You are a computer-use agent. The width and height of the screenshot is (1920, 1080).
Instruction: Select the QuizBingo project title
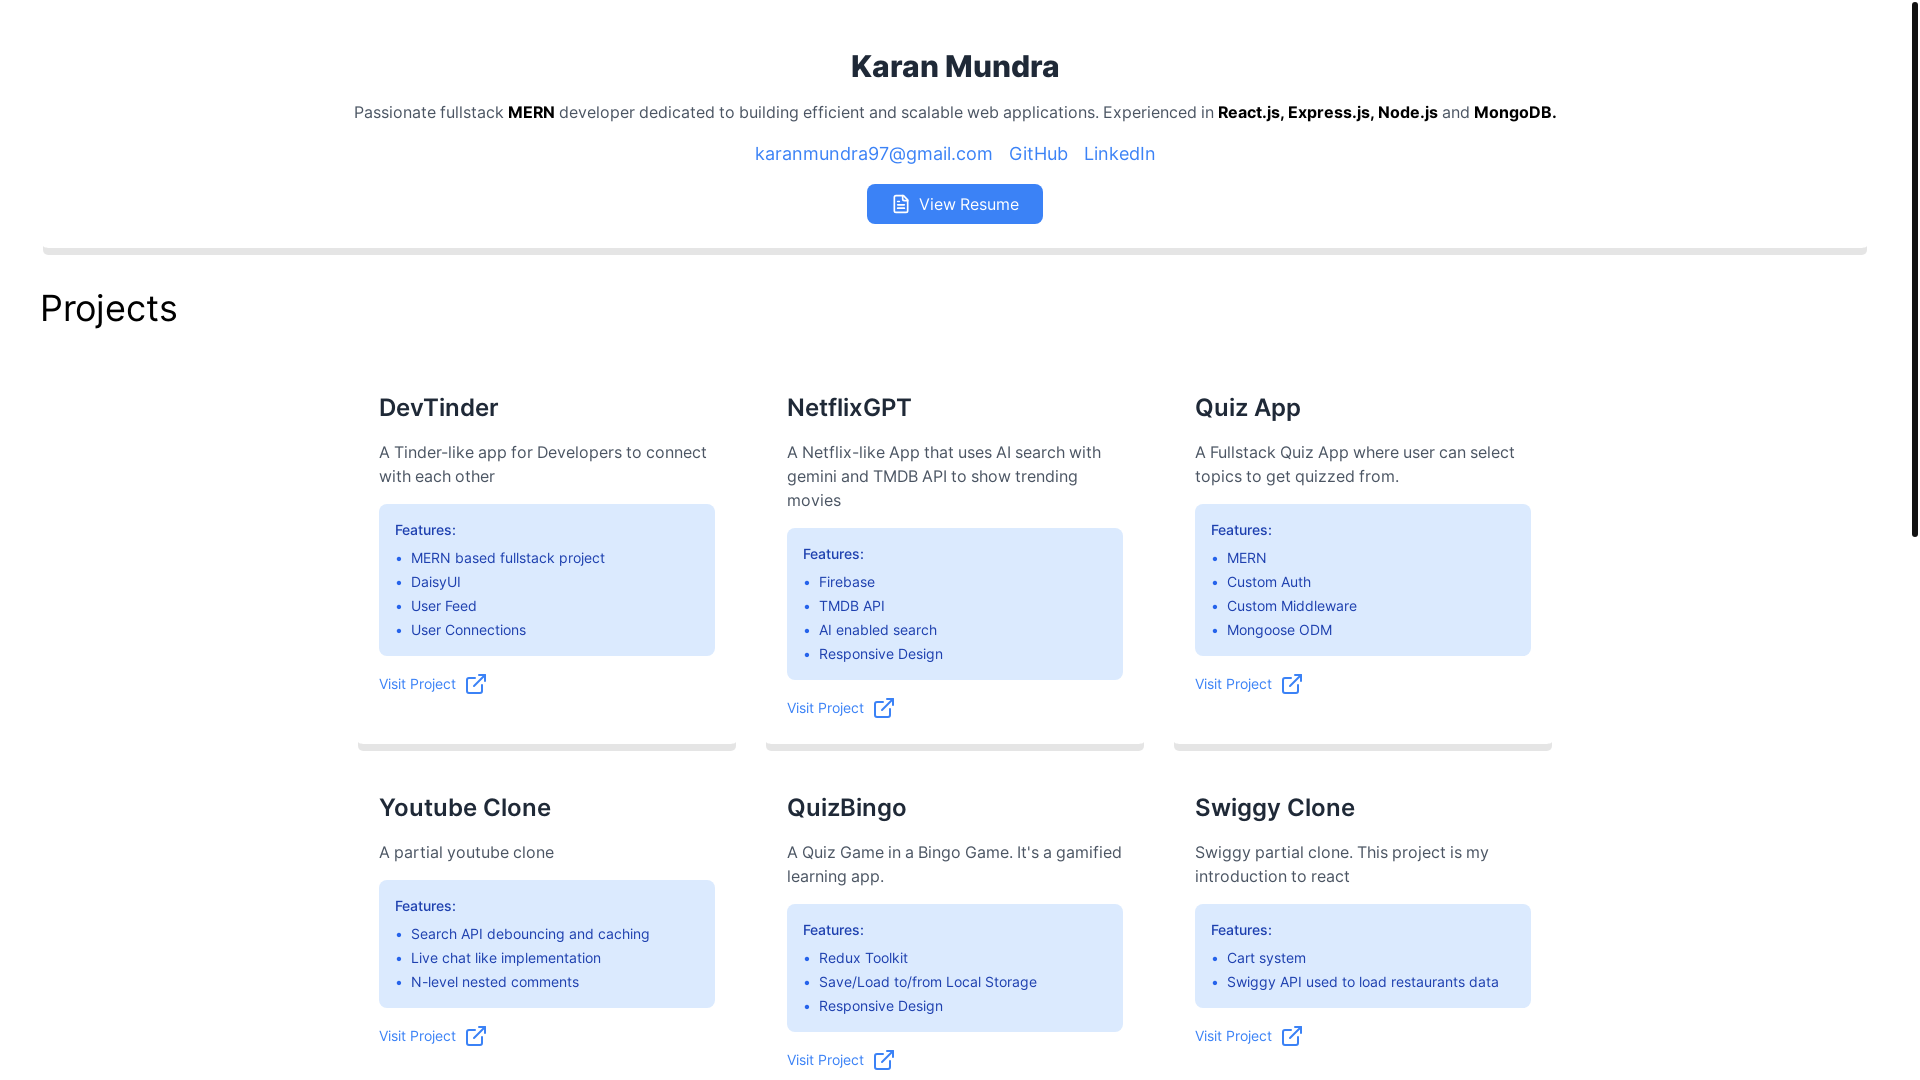pos(847,808)
